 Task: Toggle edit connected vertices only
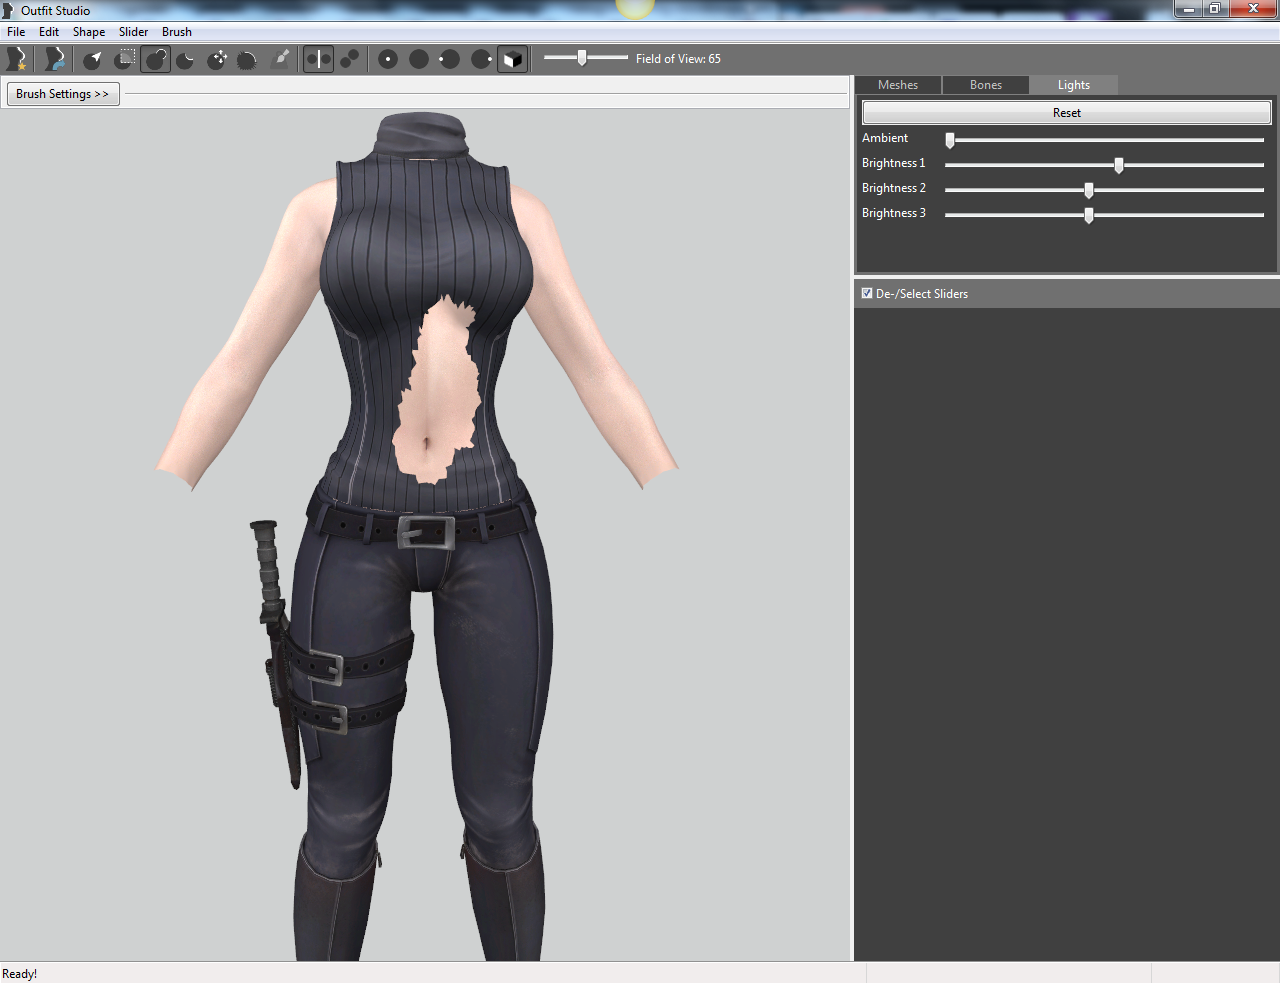click(x=349, y=59)
